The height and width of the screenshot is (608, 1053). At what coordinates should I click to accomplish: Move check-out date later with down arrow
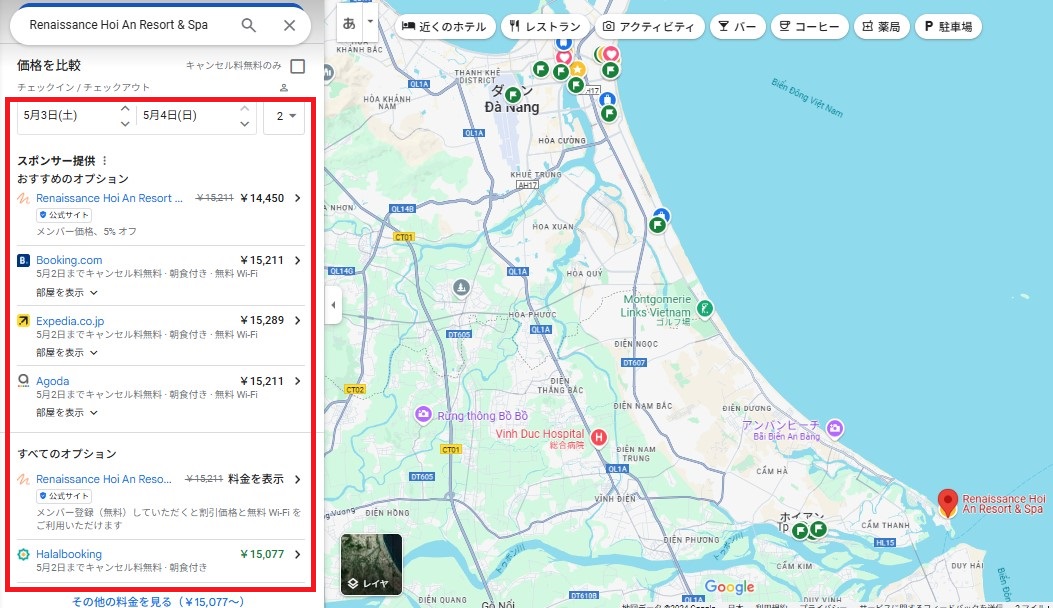tap(244, 124)
